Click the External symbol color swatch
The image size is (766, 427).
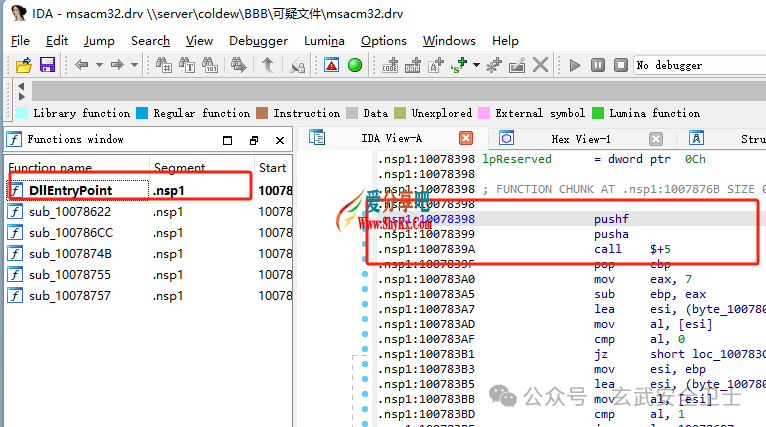pyautogui.click(x=484, y=113)
